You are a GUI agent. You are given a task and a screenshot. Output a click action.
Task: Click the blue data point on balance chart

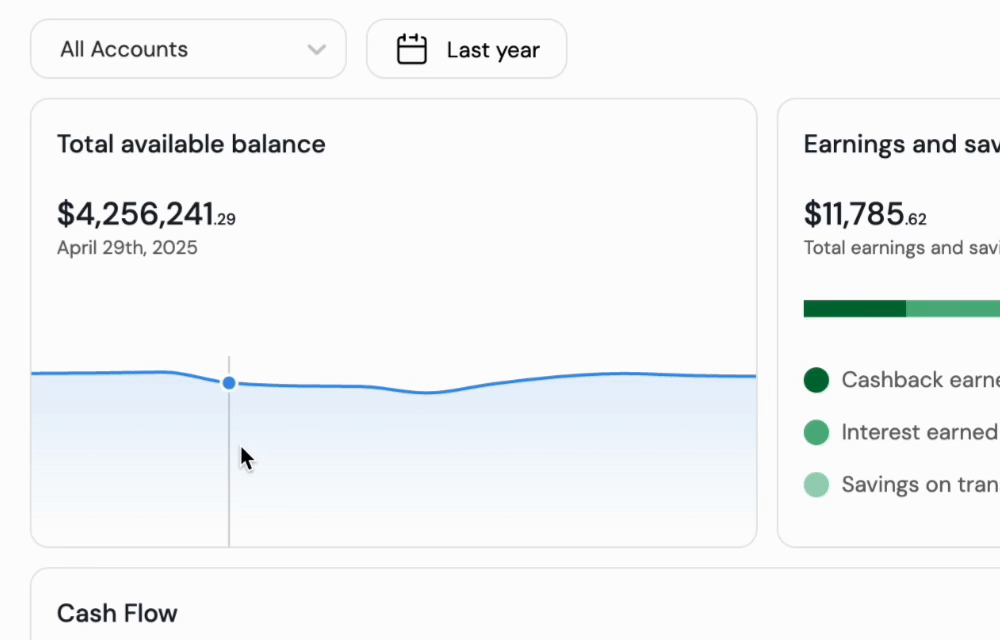(229, 383)
